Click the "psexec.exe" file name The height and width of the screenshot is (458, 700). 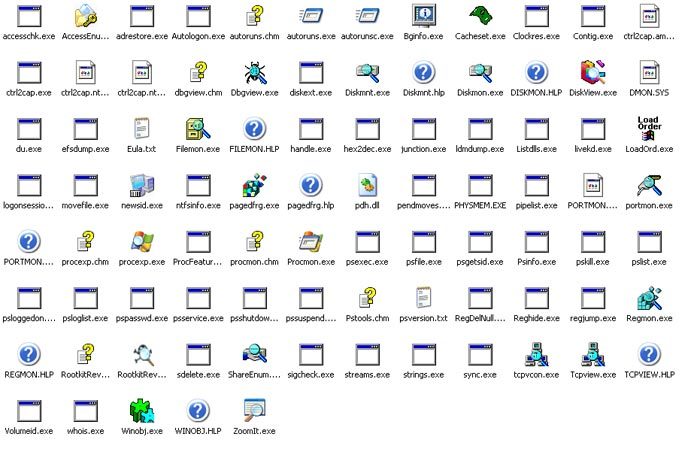(x=367, y=262)
